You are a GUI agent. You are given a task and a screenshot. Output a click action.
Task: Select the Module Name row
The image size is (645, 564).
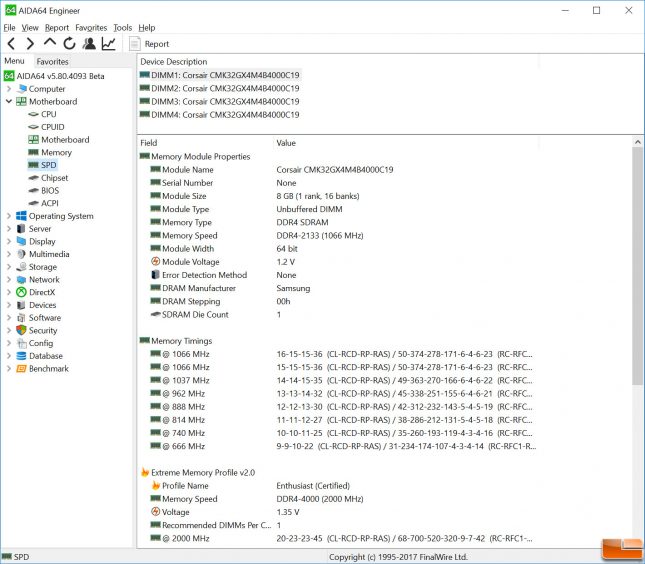[x=337, y=169]
